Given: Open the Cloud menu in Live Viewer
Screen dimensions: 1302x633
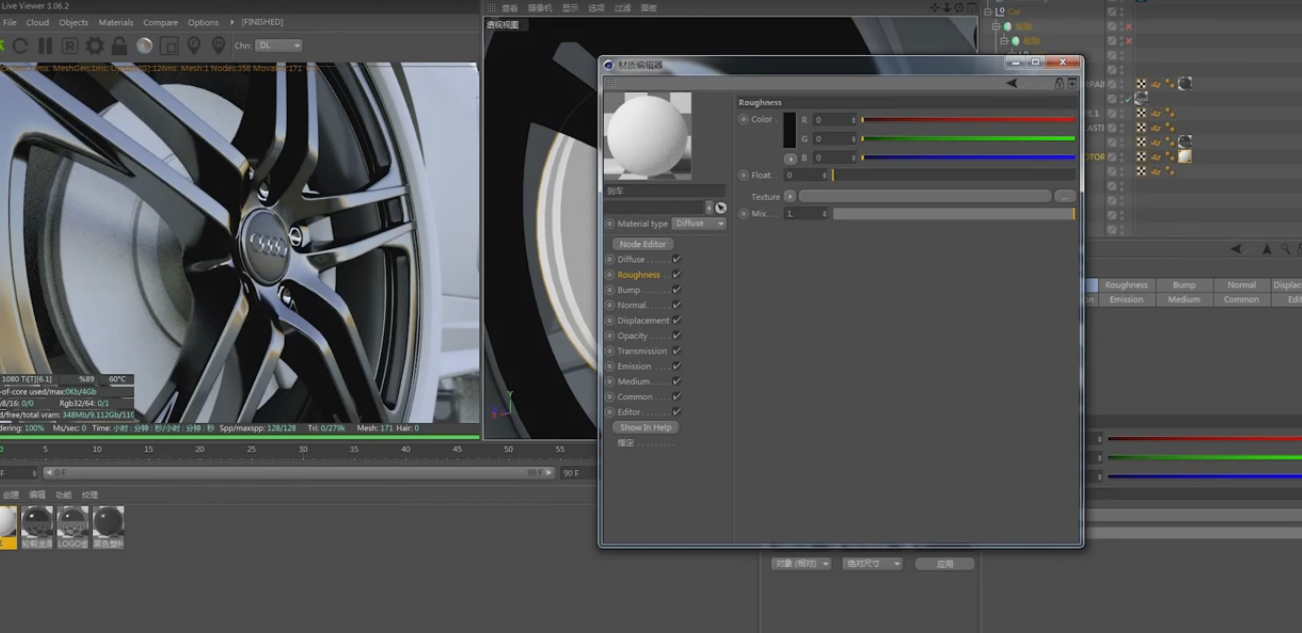Looking at the screenshot, I should (37, 22).
